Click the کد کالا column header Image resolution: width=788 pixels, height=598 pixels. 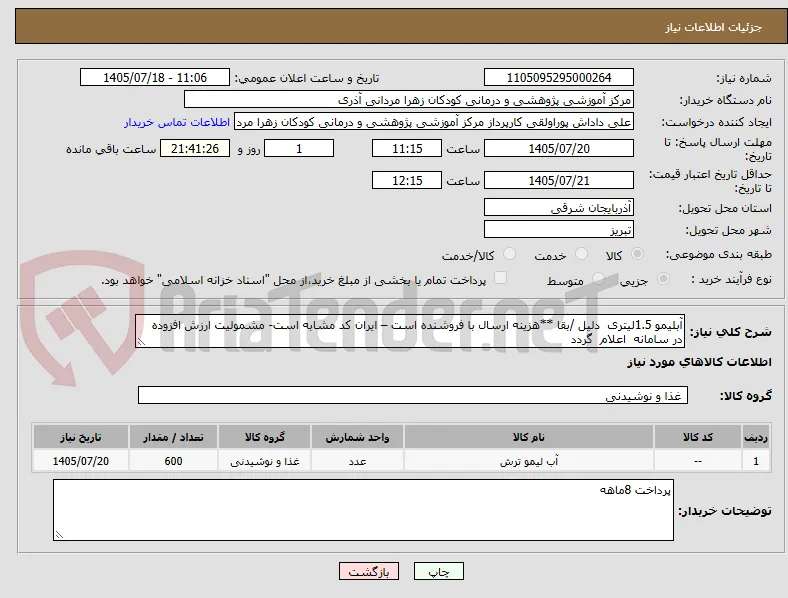(698, 437)
